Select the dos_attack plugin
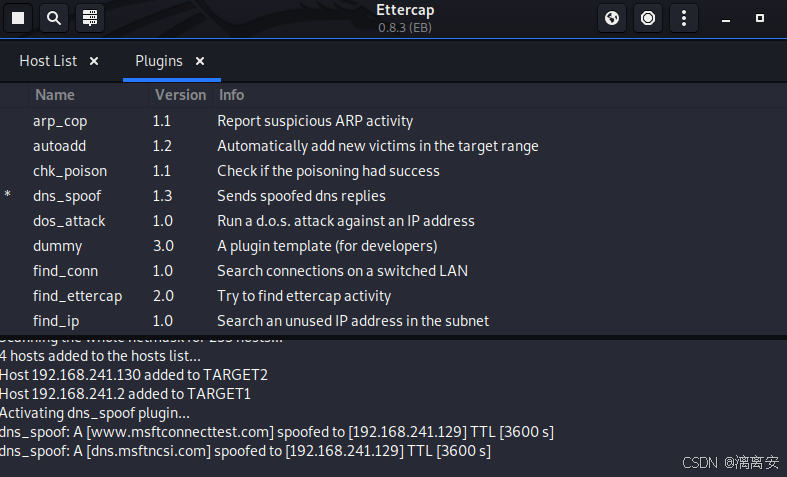787x477 pixels. tap(394, 221)
